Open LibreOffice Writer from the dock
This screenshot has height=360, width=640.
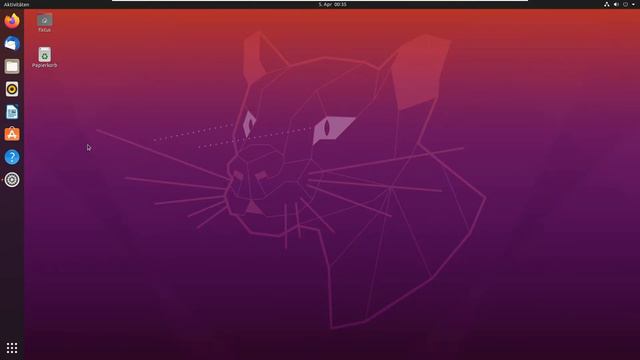click(12, 112)
